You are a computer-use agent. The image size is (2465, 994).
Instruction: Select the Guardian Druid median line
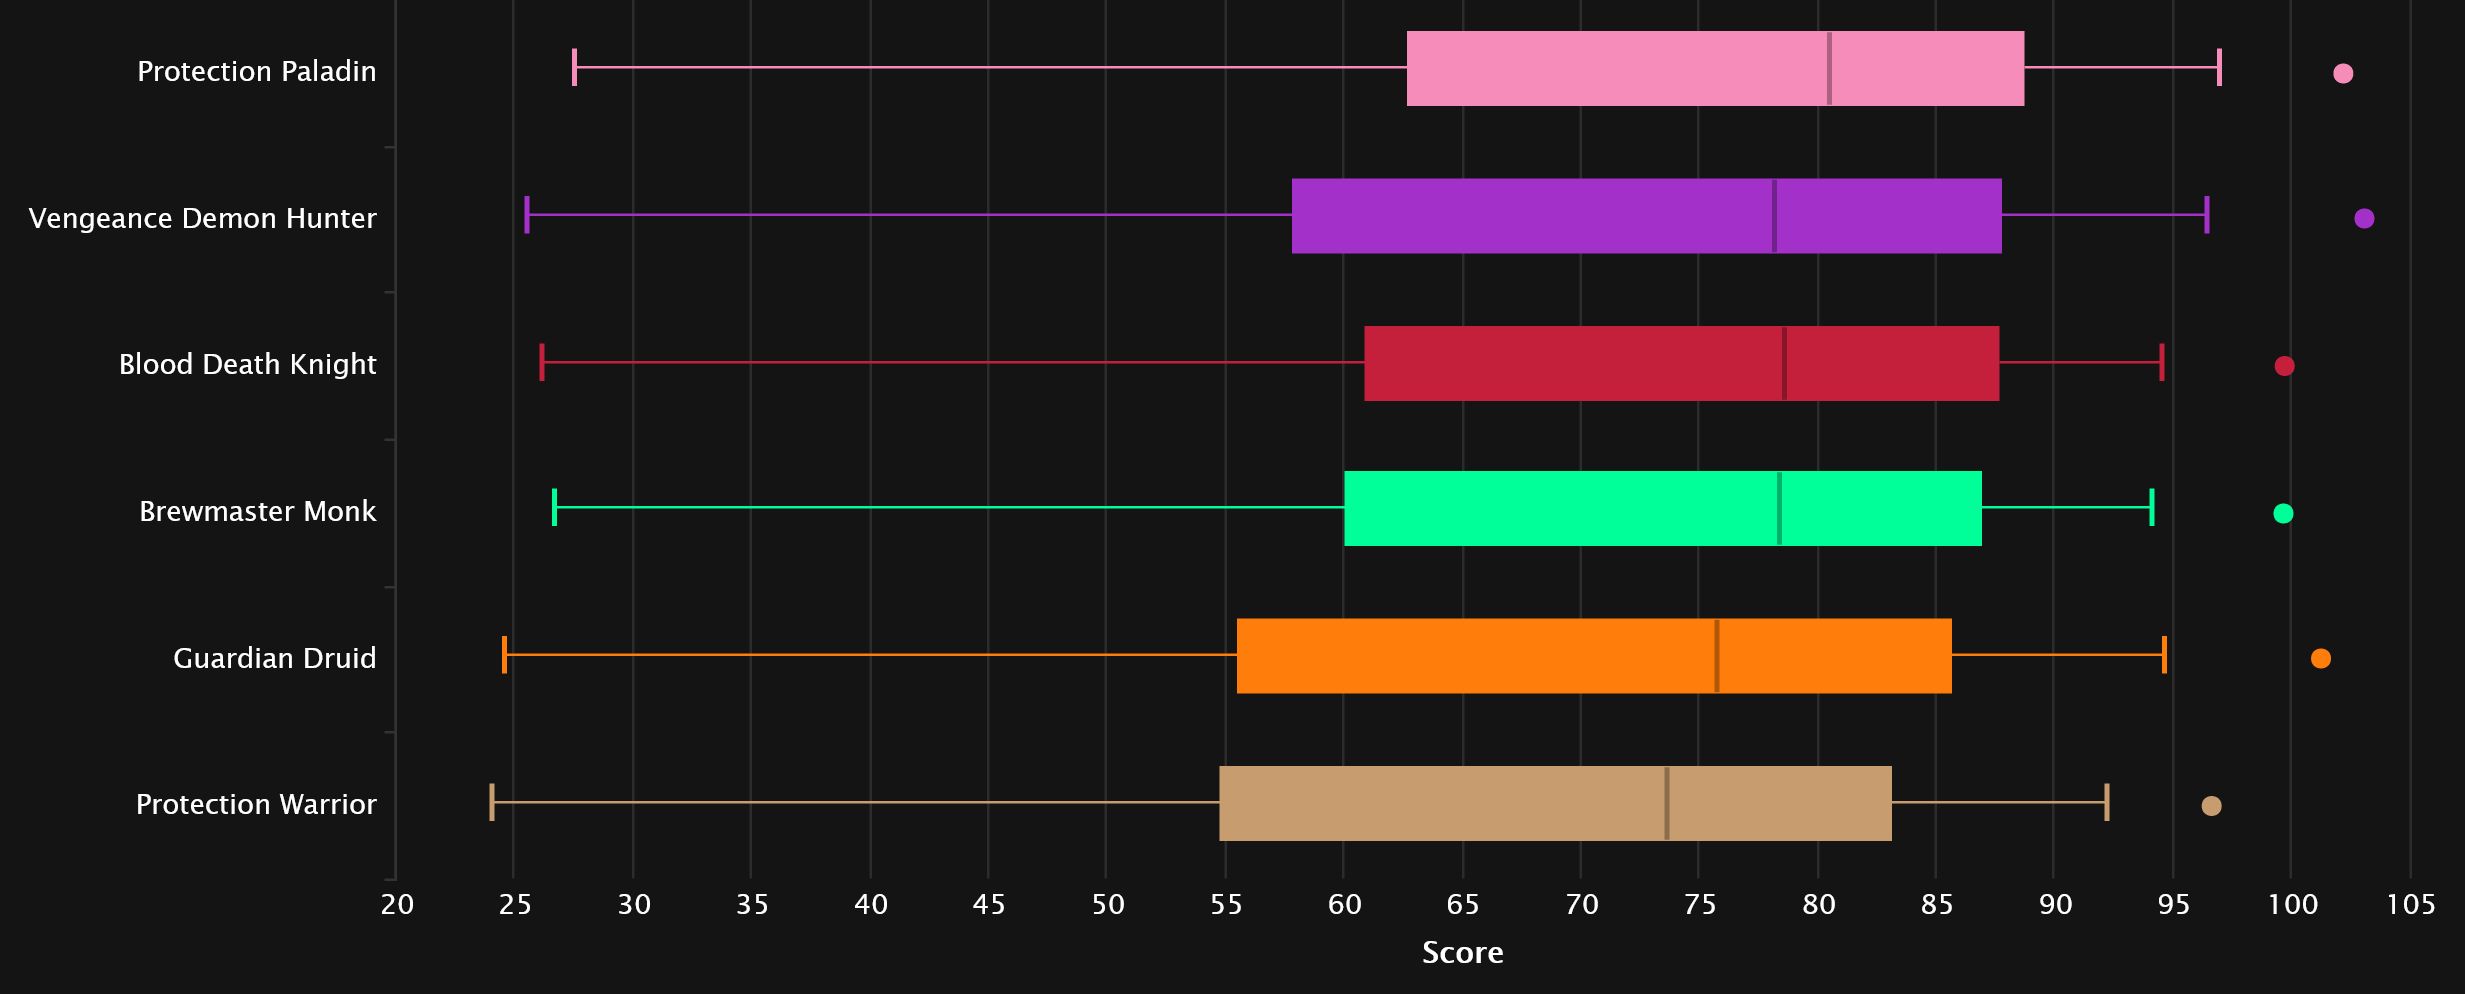1717,657
